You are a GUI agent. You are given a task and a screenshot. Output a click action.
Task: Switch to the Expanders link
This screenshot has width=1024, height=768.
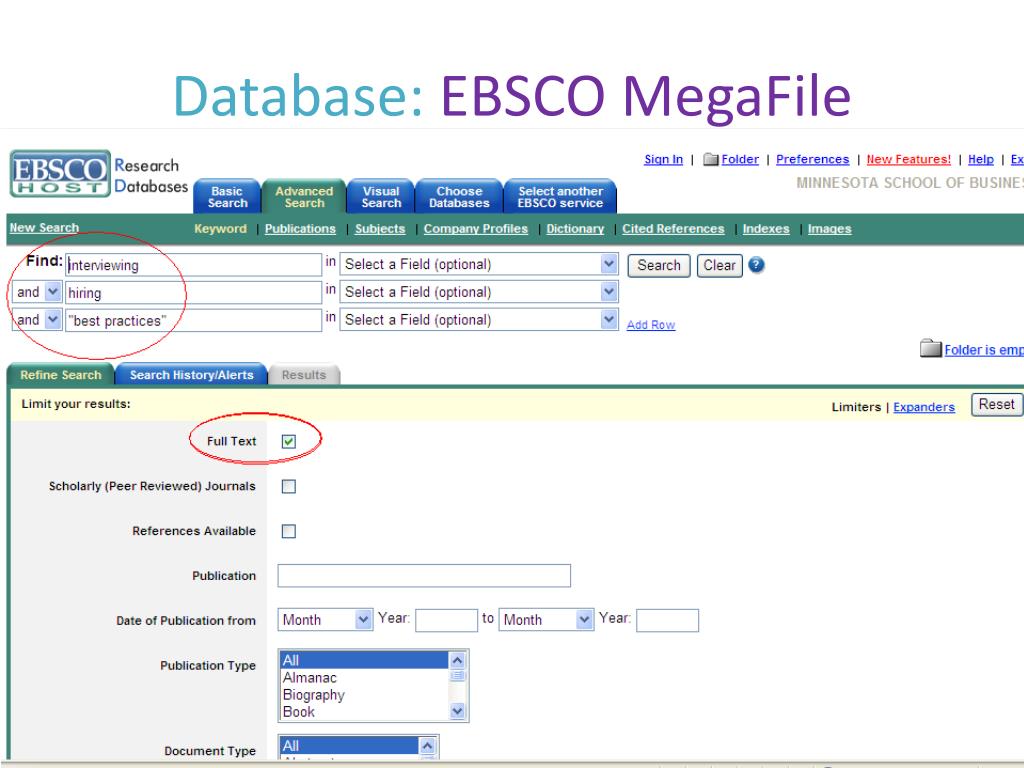[923, 407]
